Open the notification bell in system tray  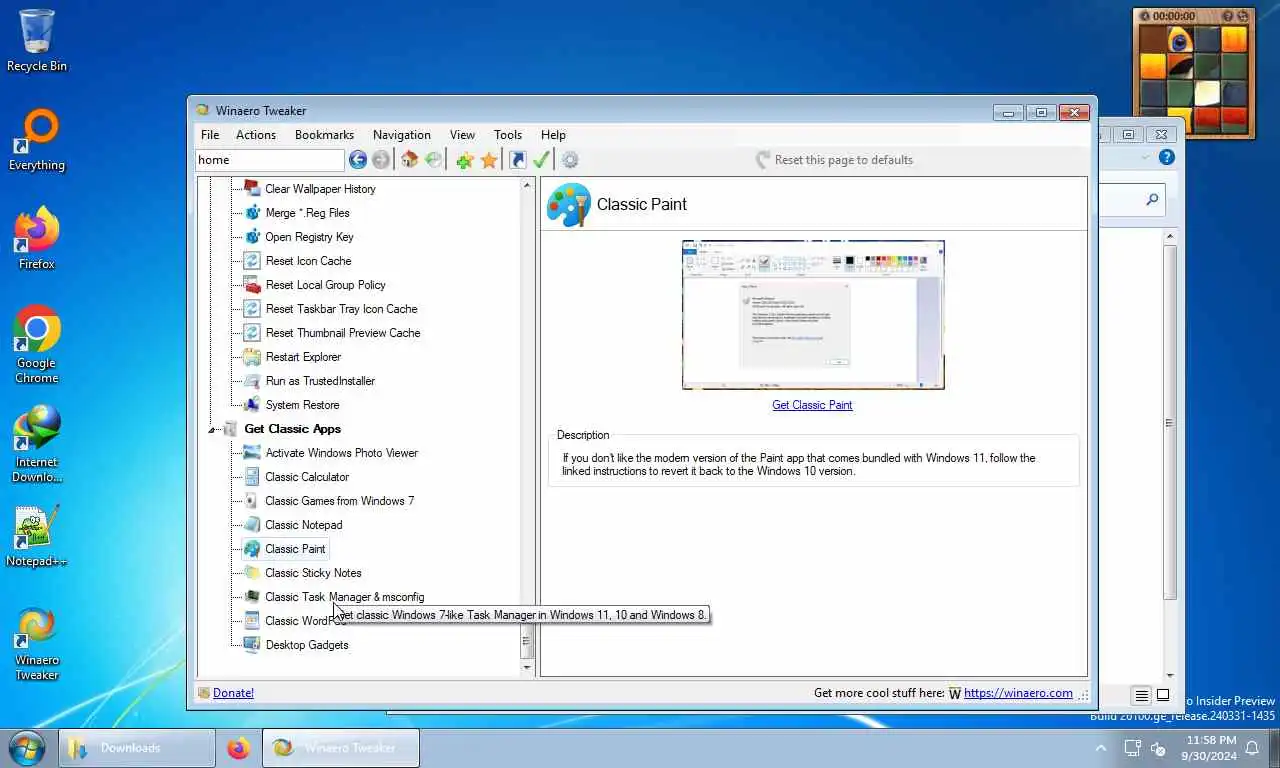(1251, 748)
